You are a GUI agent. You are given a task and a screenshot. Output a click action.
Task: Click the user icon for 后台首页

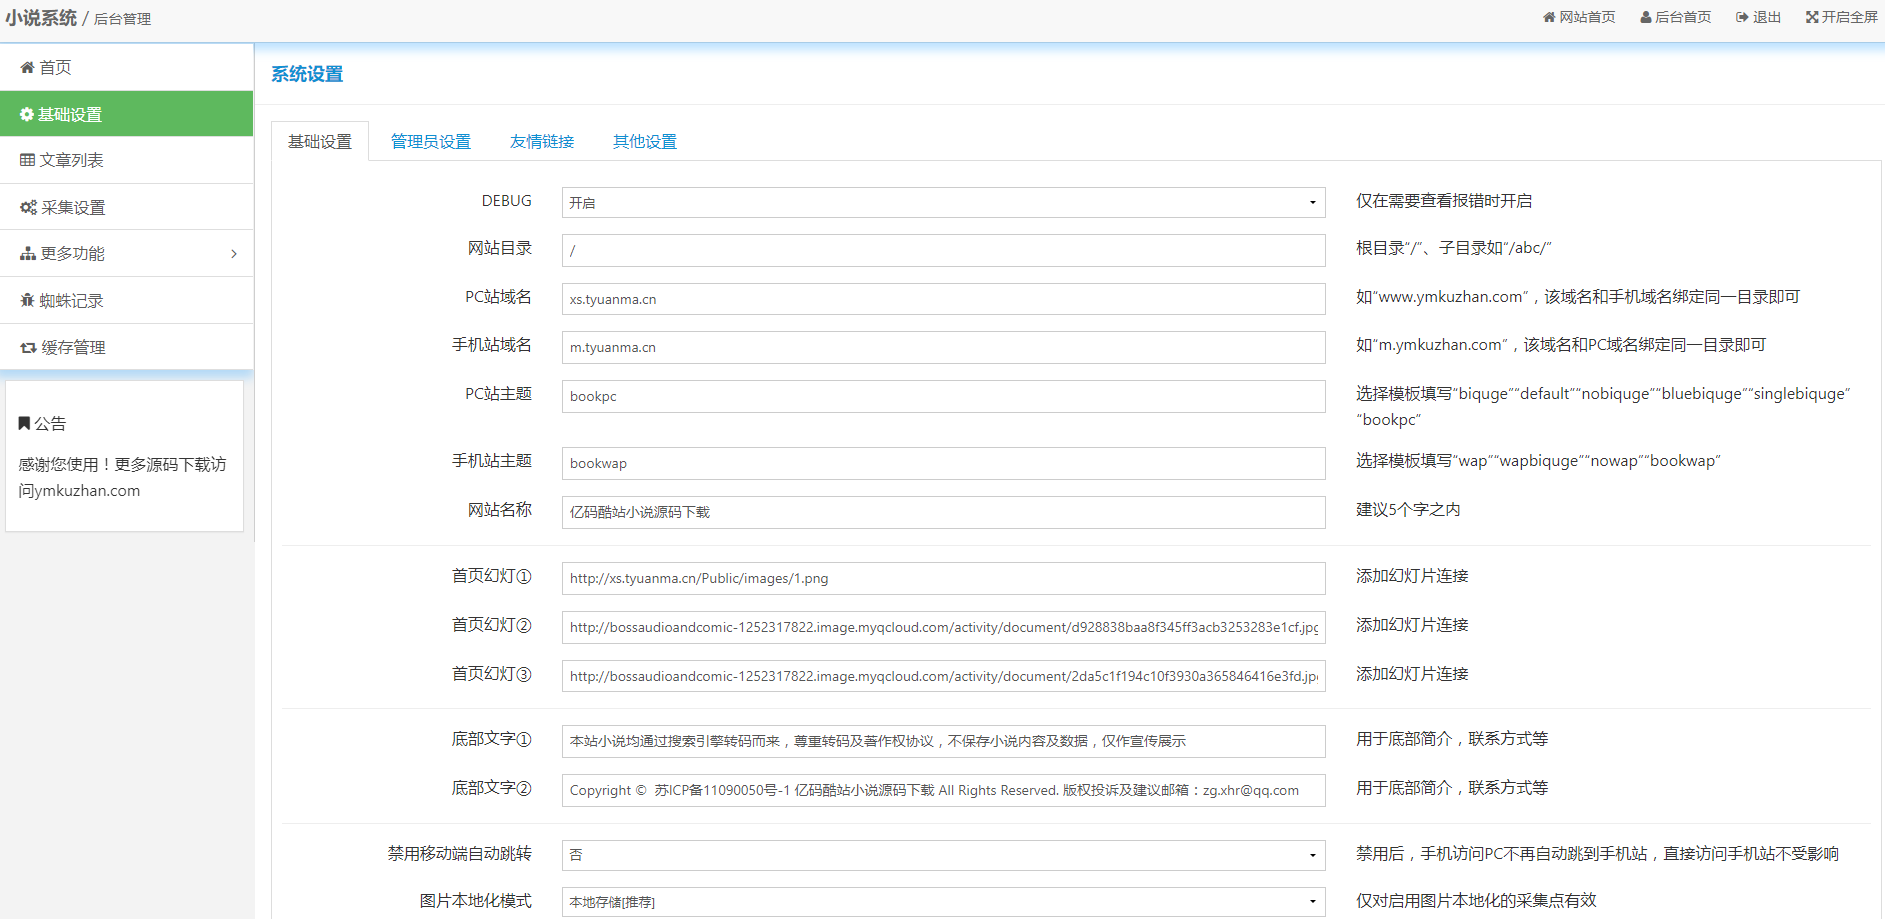[1646, 17]
